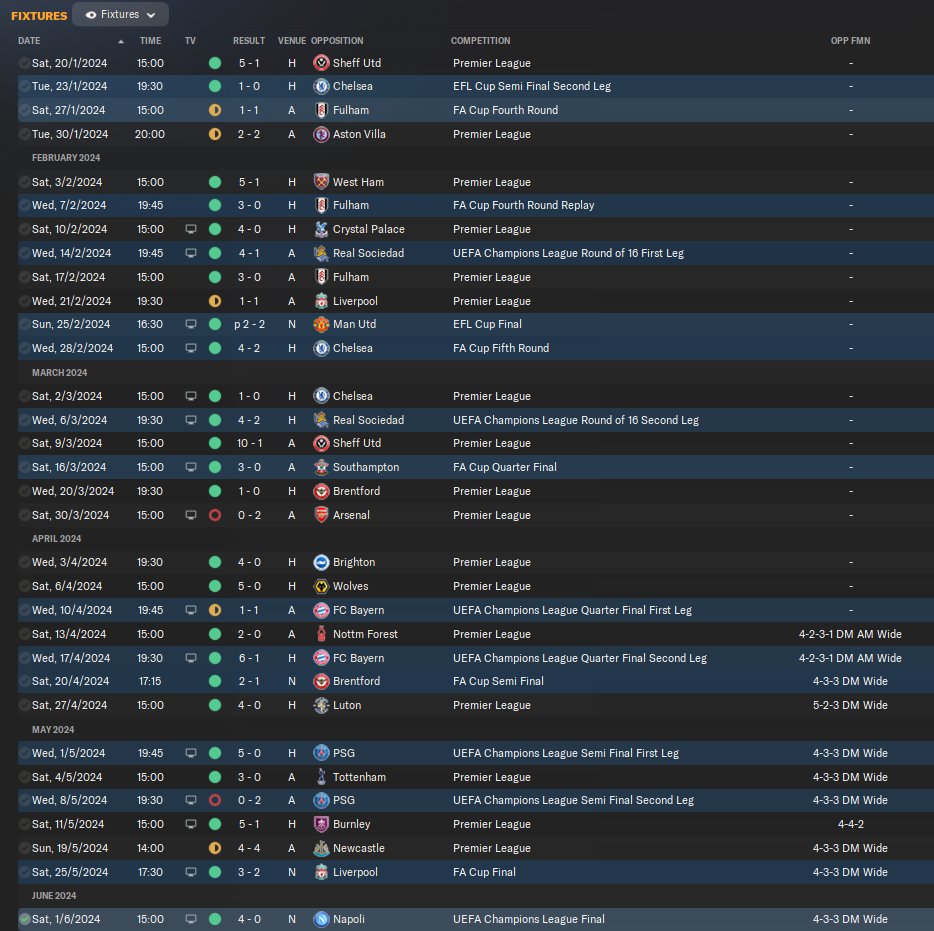Click the West Ham club badge
Viewport: 934px width, 931px height.
(x=321, y=182)
